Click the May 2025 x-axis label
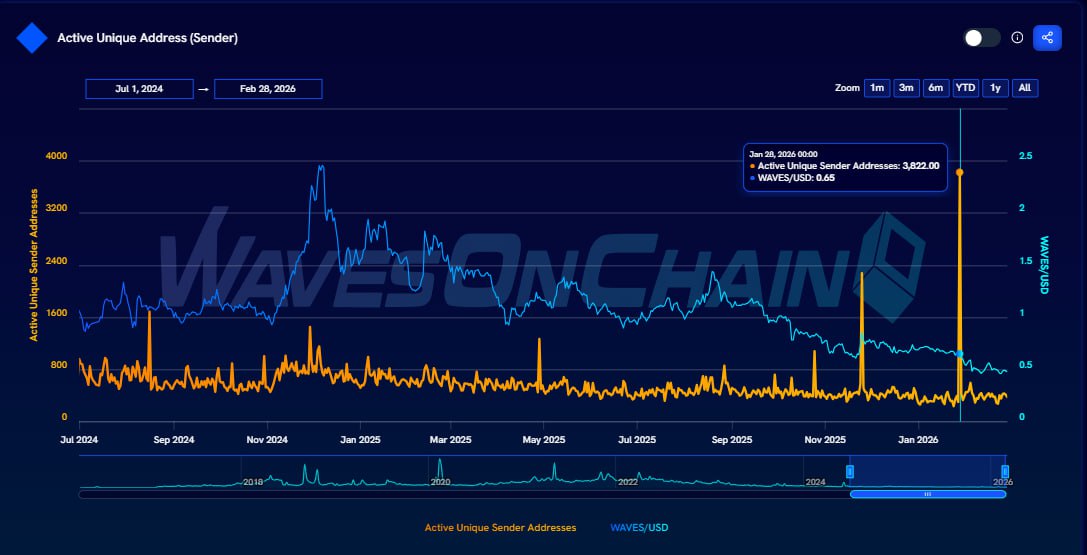 [x=543, y=440]
